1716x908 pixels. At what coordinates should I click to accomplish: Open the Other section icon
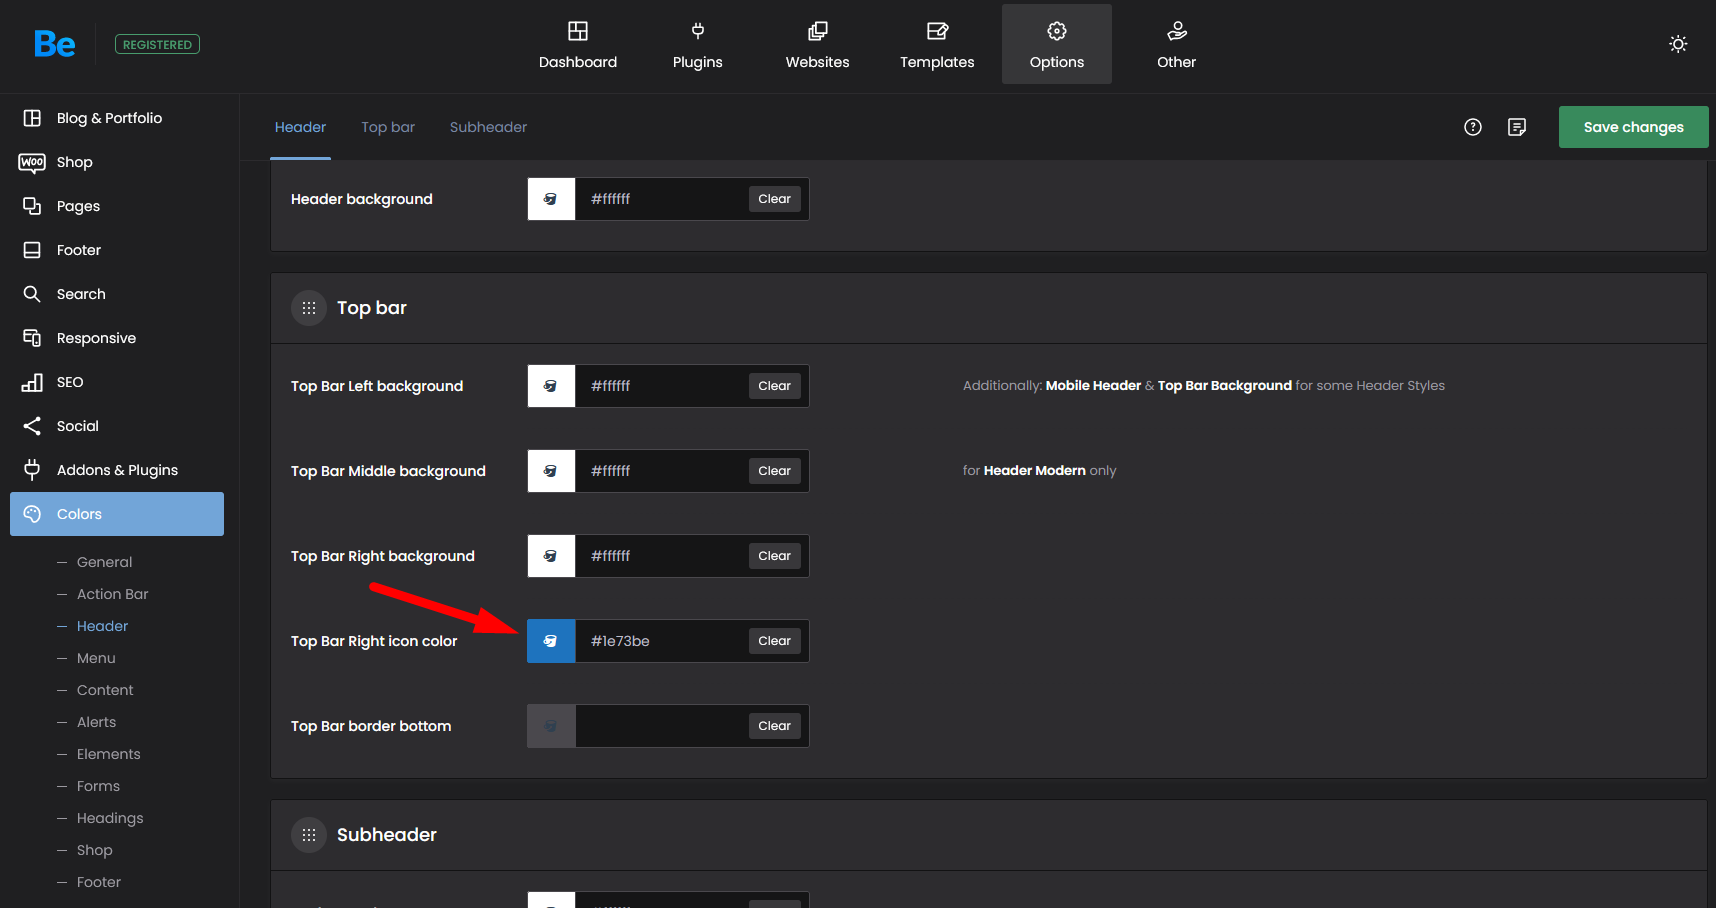coord(1177,31)
